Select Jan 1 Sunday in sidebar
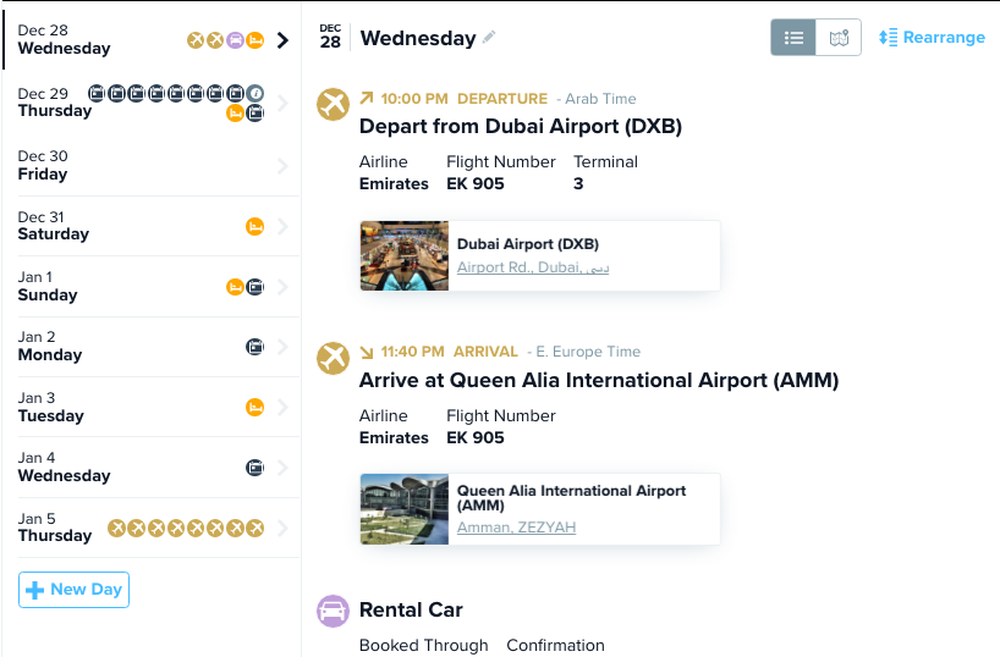This screenshot has width=1000, height=657. 151,286
